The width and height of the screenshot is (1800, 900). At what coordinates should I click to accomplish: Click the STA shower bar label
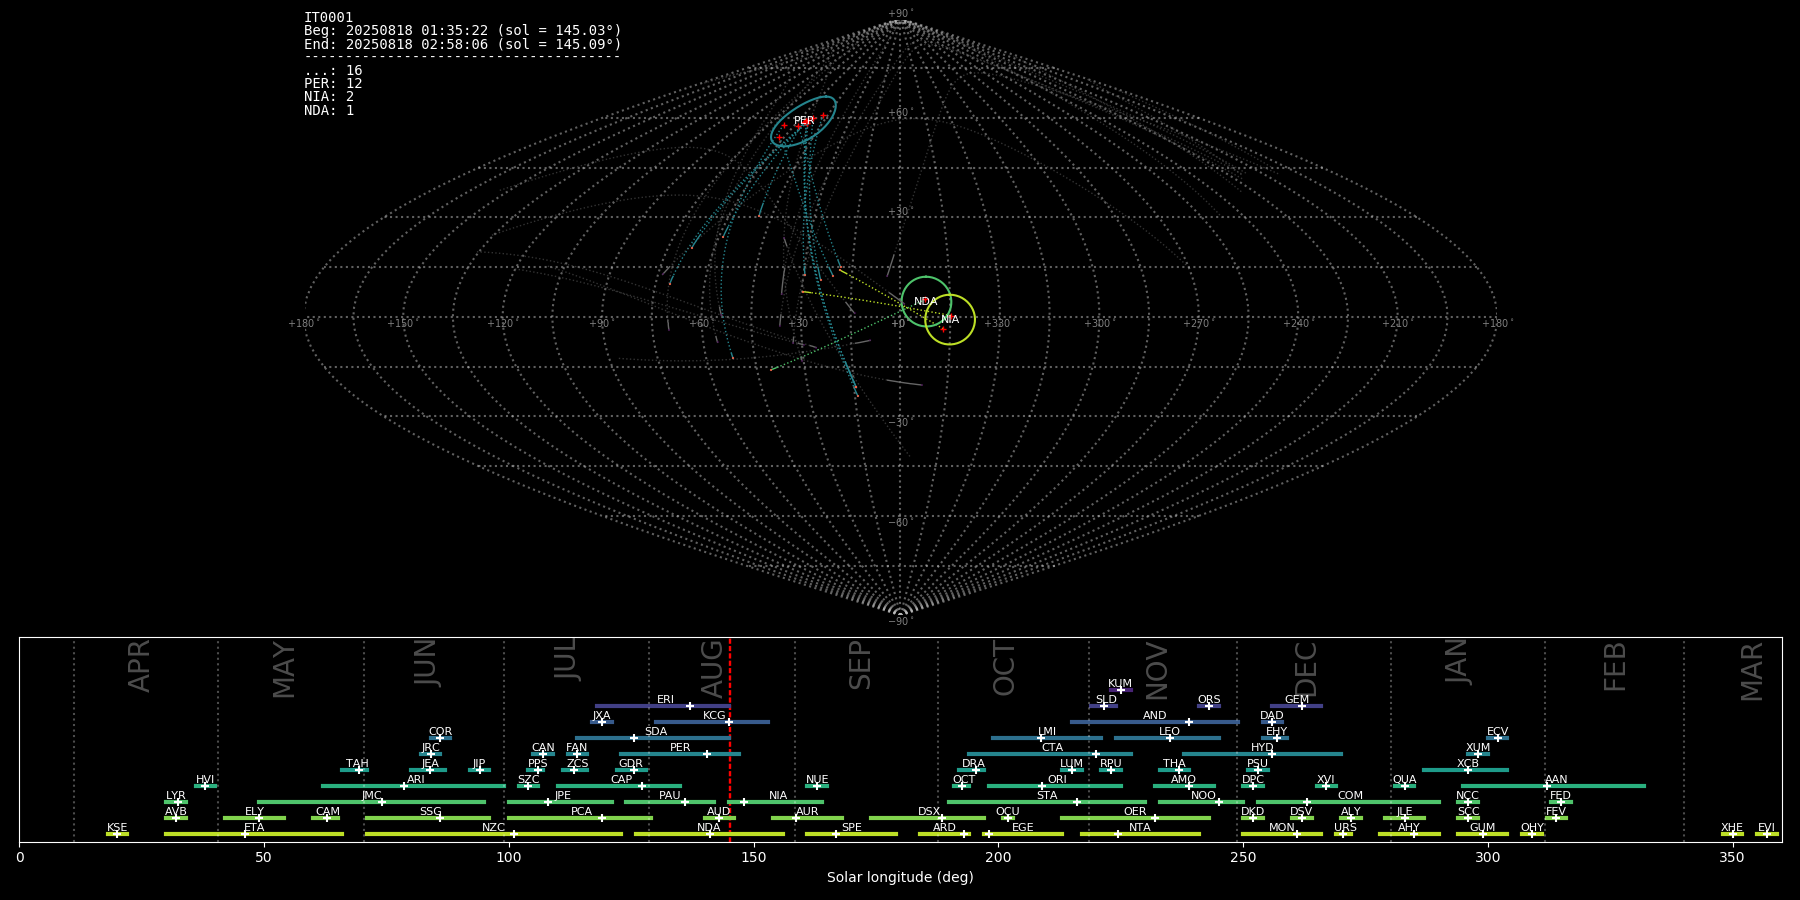click(x=1047, y=795)
